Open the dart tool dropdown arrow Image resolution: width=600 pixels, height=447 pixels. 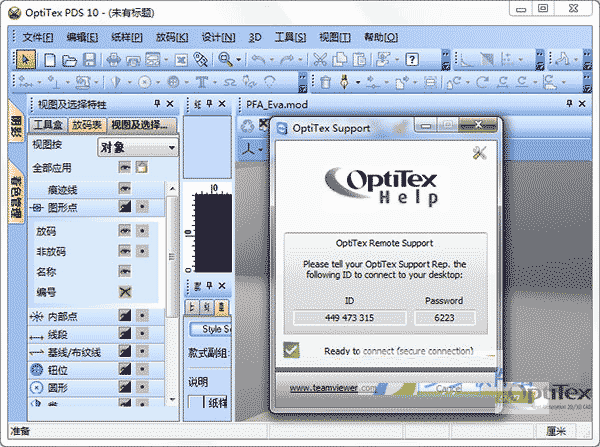[x=129, y=82]
